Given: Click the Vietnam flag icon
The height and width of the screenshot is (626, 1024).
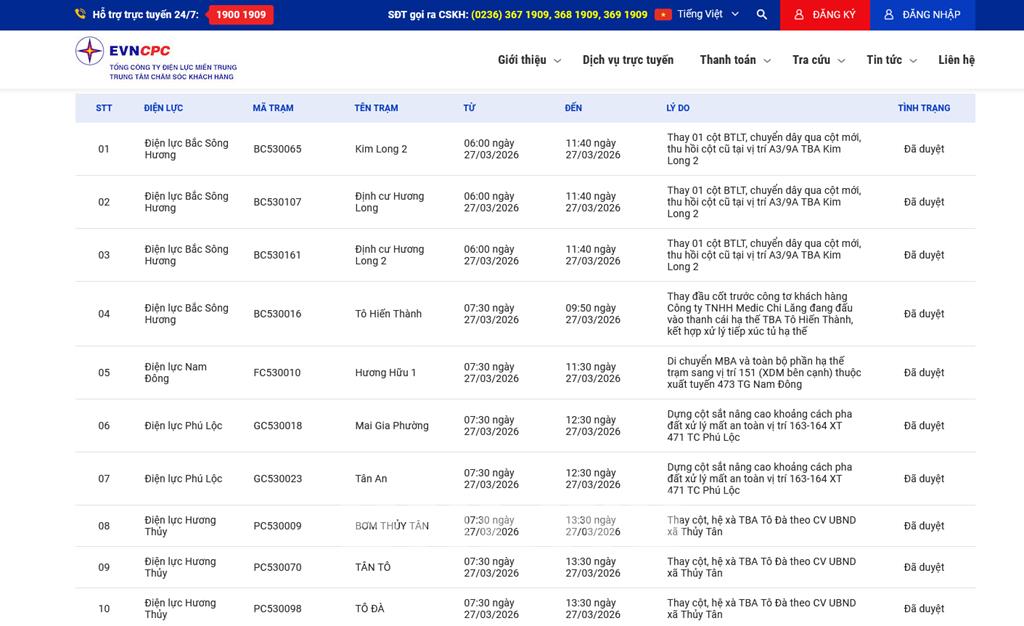Looking at the screenshot, I should [663, 15].
